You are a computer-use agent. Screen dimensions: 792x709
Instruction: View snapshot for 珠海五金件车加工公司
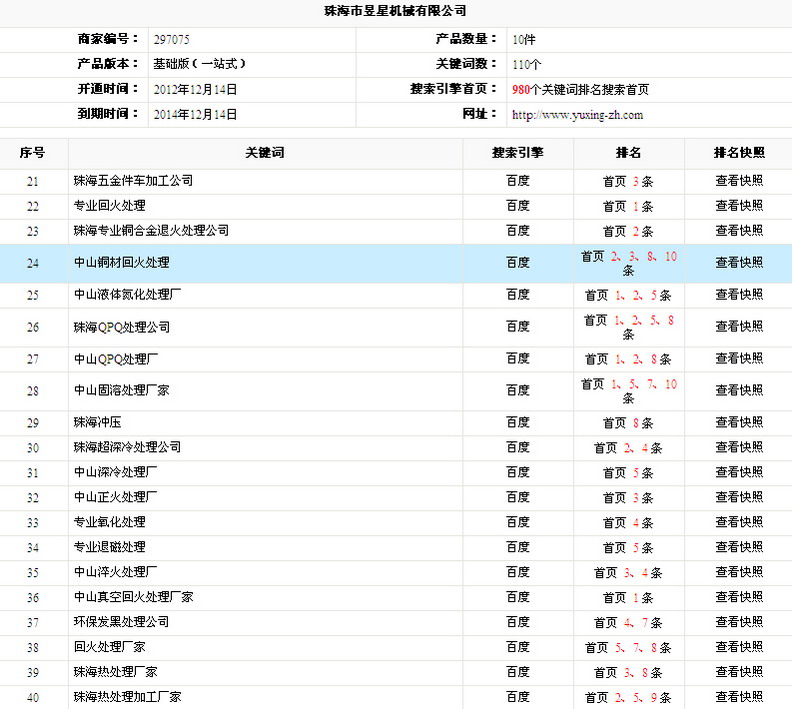(739, 181)
